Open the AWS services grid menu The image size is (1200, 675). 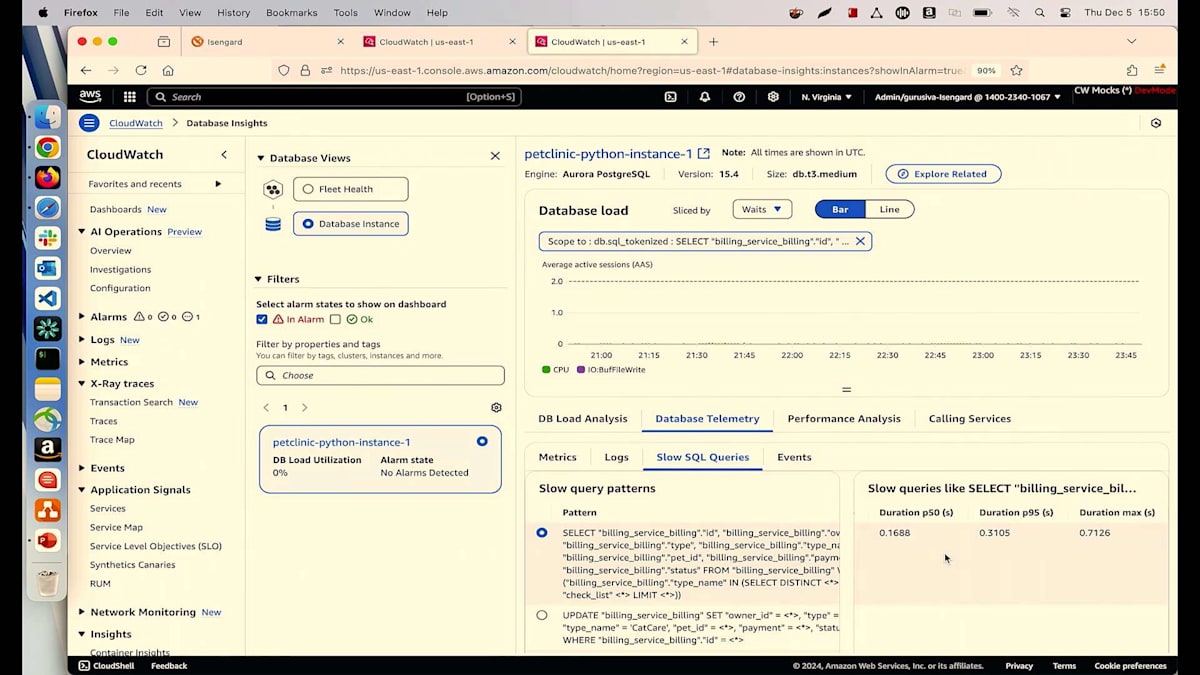pyautogui.click(x=130, y=97)
